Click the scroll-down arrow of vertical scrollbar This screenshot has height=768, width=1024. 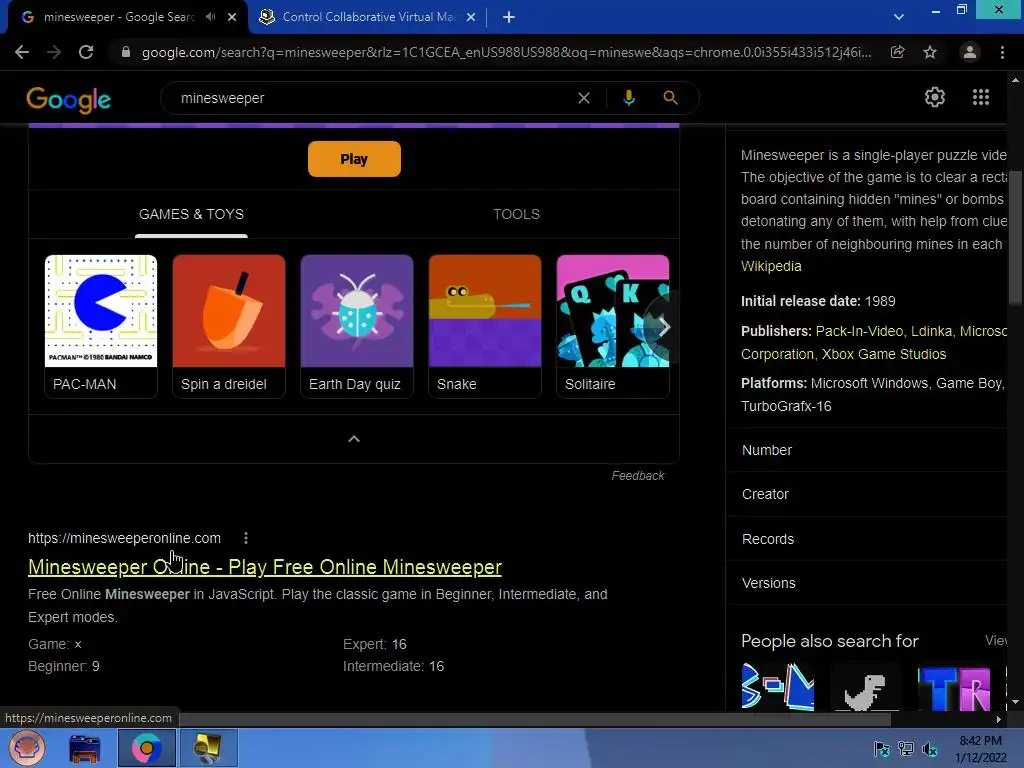point(1015,703)
